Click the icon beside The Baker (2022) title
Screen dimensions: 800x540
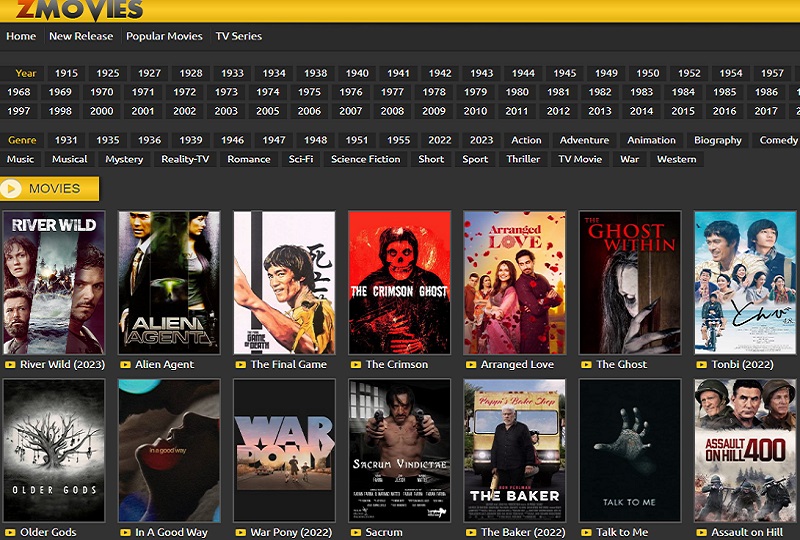coord(471,532)
